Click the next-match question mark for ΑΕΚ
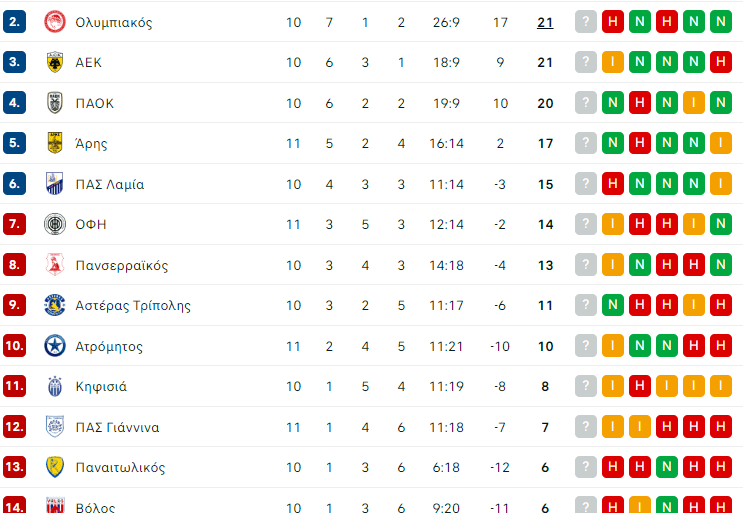 (x=586, y=62)
